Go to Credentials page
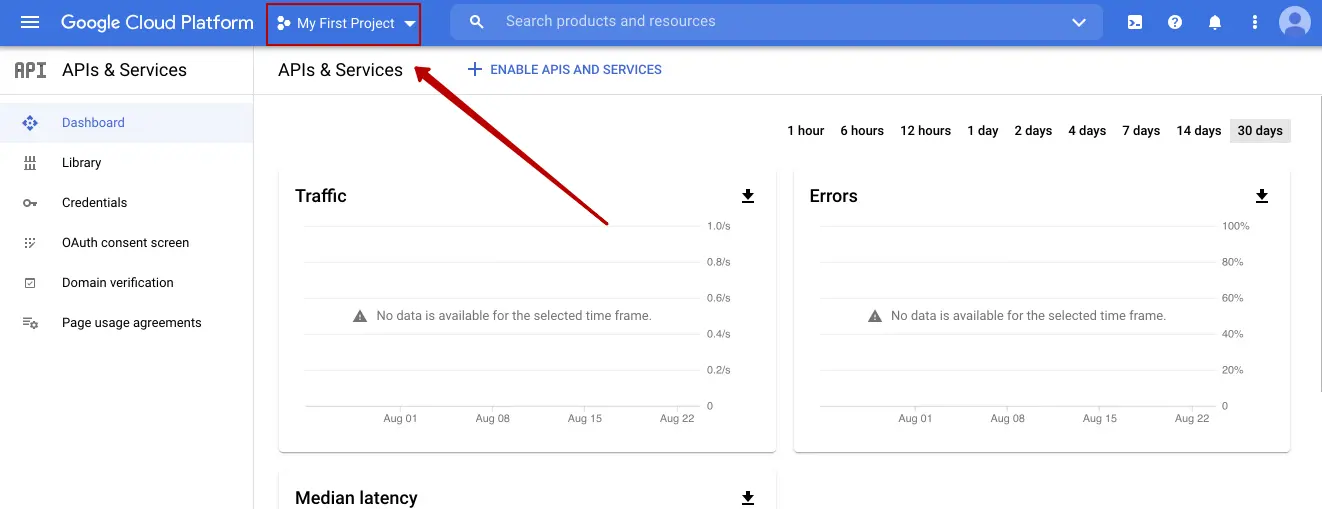1322x509 pixels. (94, 203)
